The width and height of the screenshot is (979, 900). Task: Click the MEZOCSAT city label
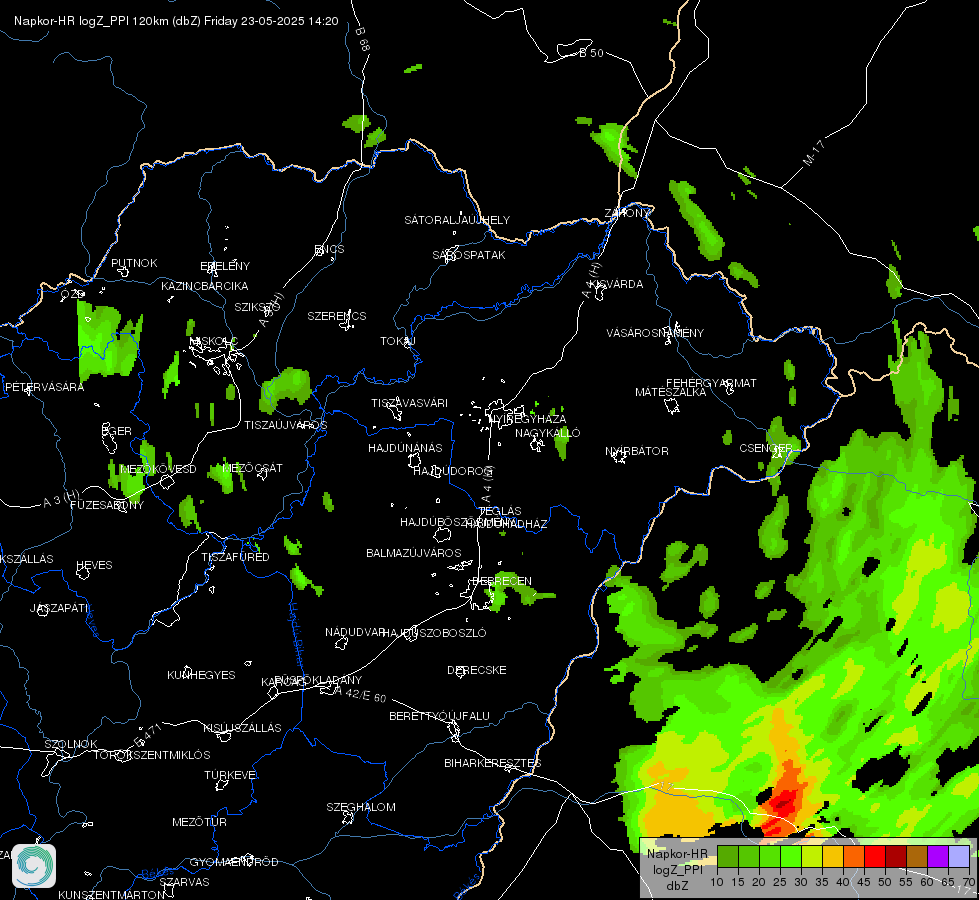click(x=252, y=468)
